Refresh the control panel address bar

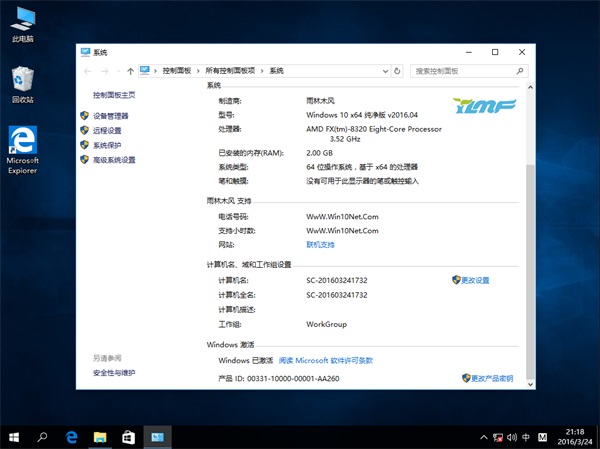(x=397, y=71)
